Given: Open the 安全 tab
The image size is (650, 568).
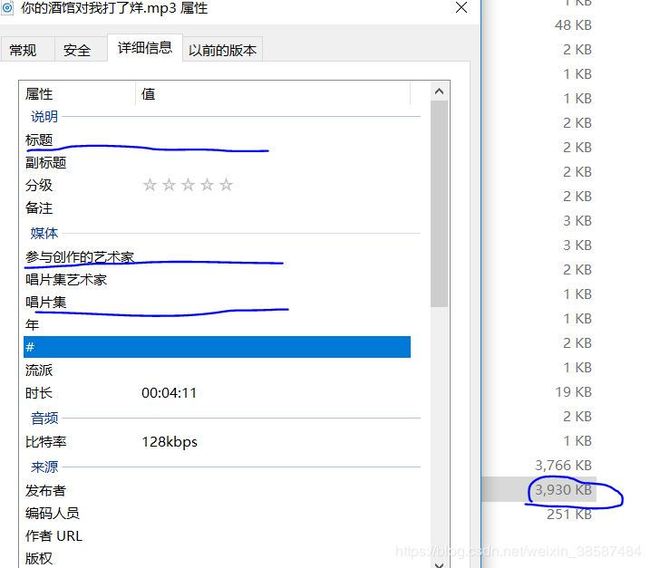Looking at the screenshot, I should click(80, 50).
